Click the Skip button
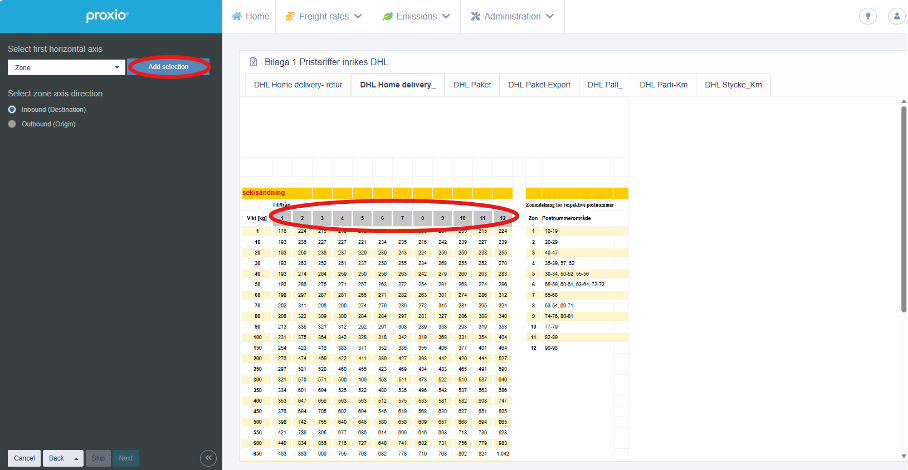908x470 pixels. click(98, 458)
